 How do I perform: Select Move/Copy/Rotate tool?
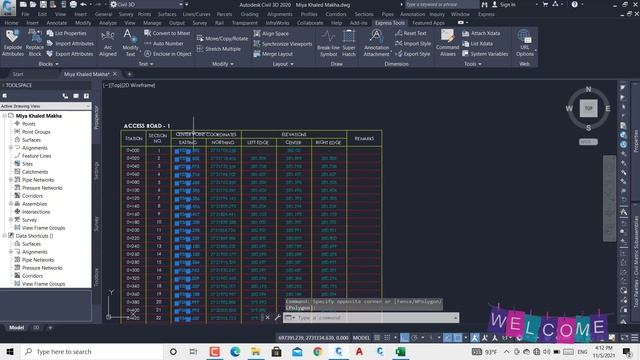(x=222, y=38)
